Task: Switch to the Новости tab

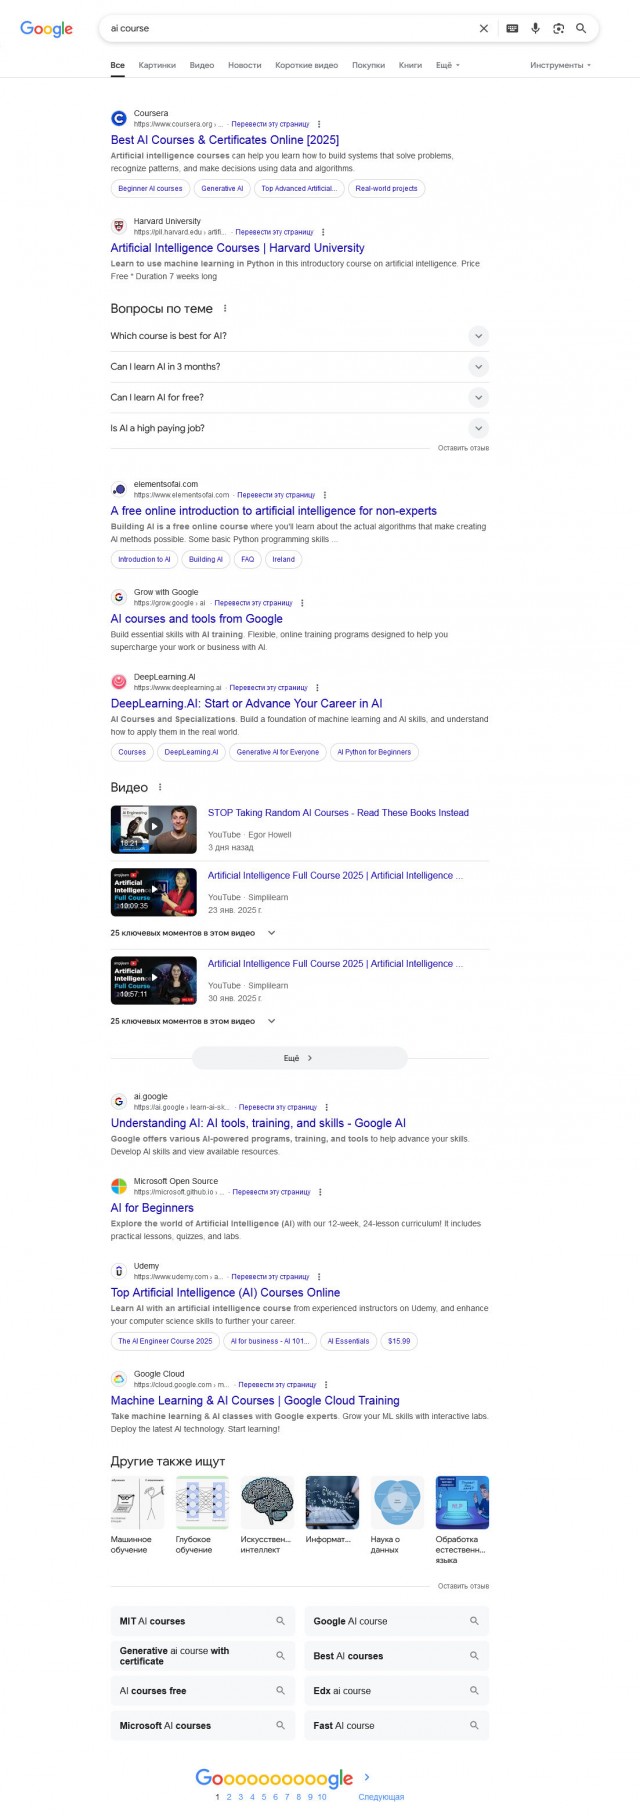Action: click(x=245, y=65)
